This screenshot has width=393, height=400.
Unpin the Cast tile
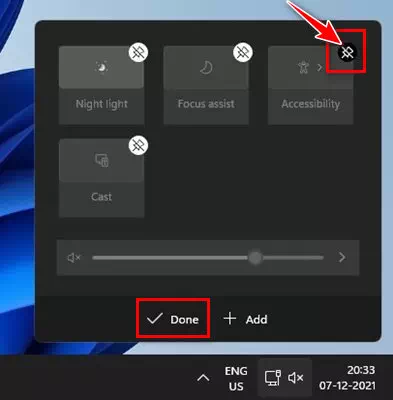pyautogui.click(x=138, y=145)
